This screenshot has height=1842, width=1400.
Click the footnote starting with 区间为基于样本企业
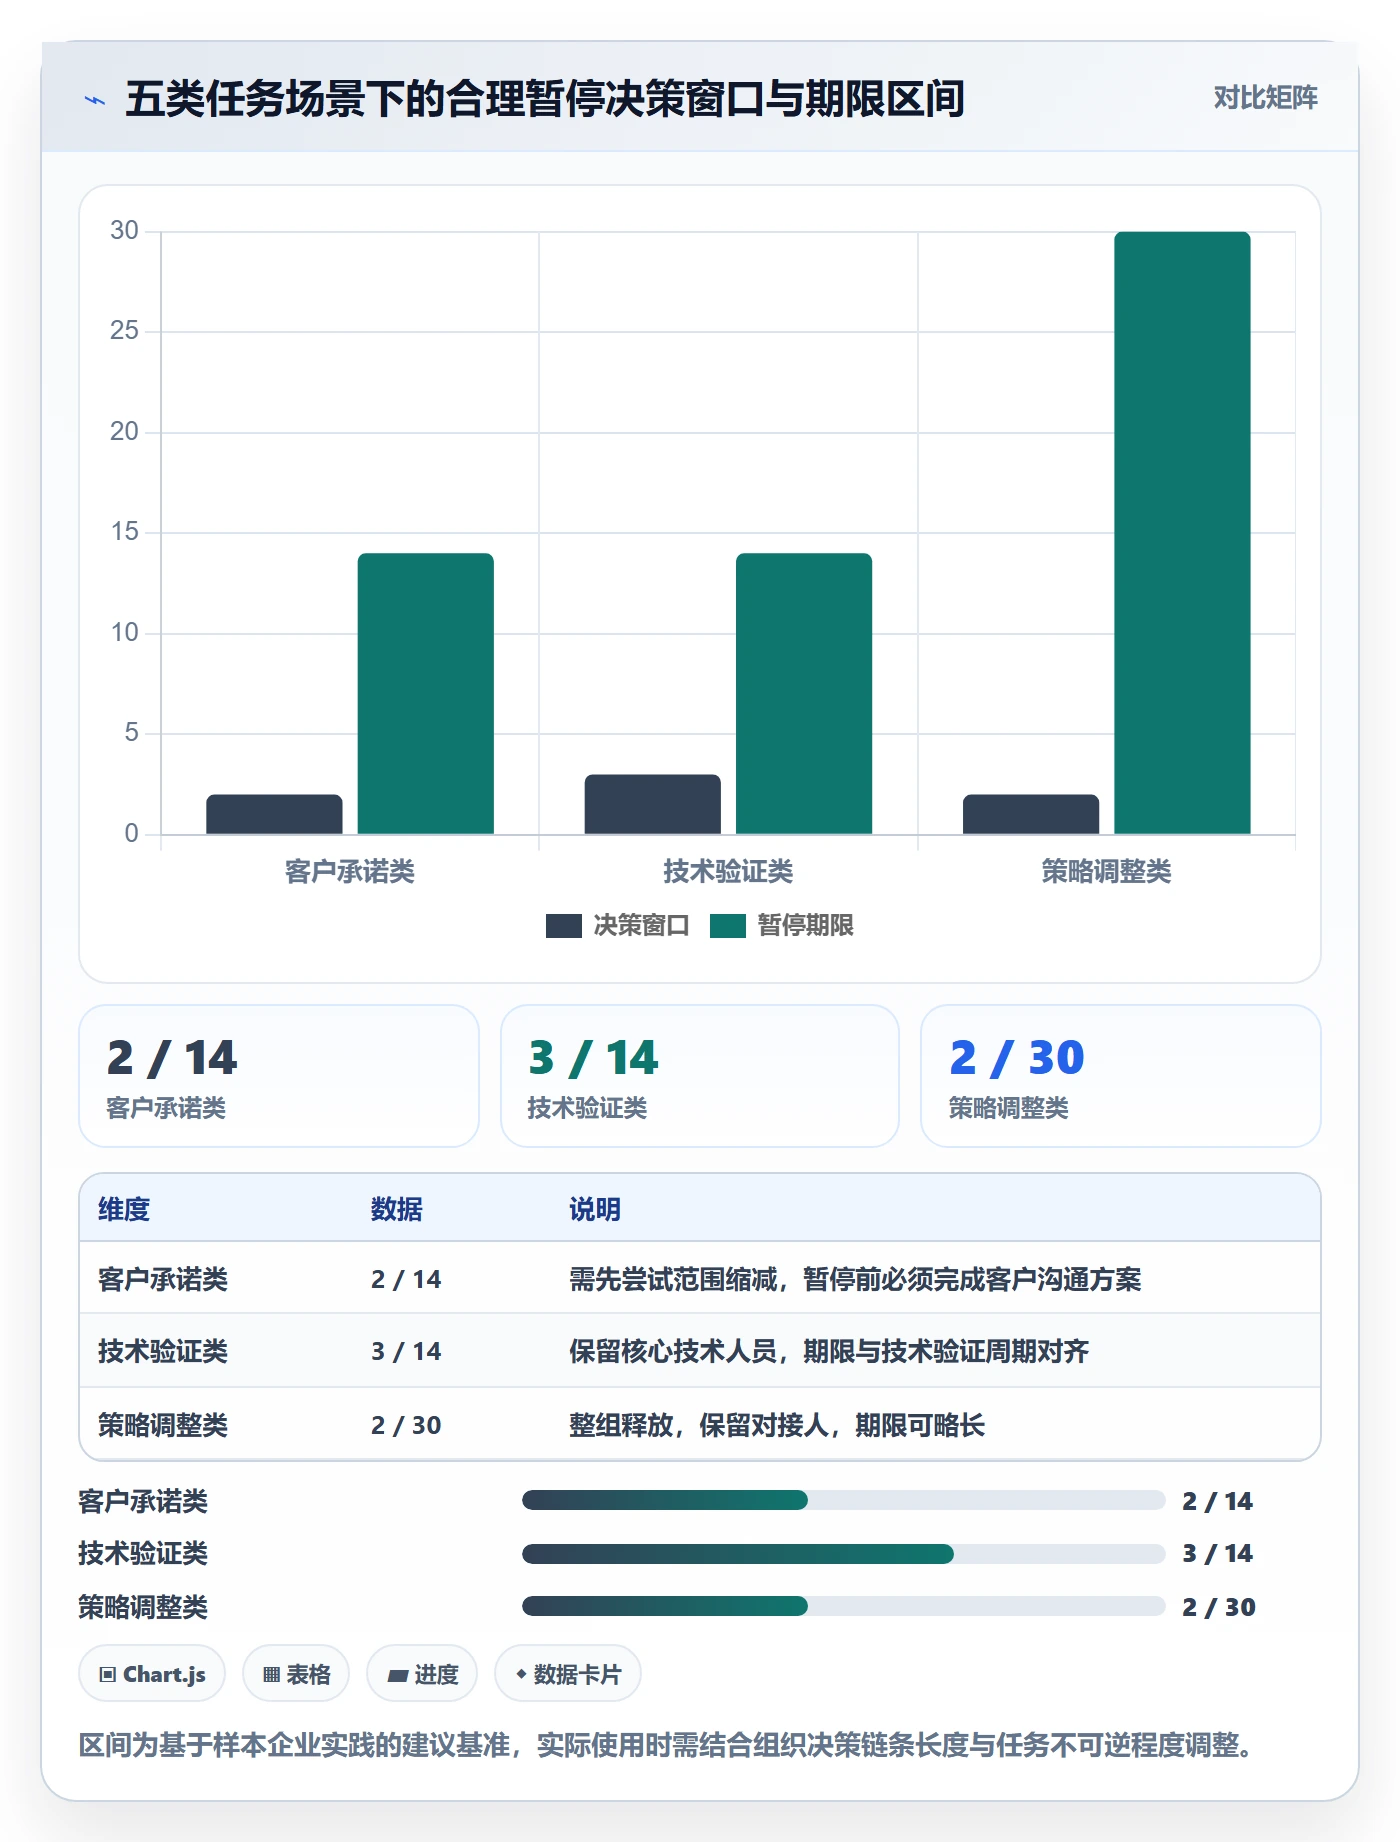[x=666, y=1745]
